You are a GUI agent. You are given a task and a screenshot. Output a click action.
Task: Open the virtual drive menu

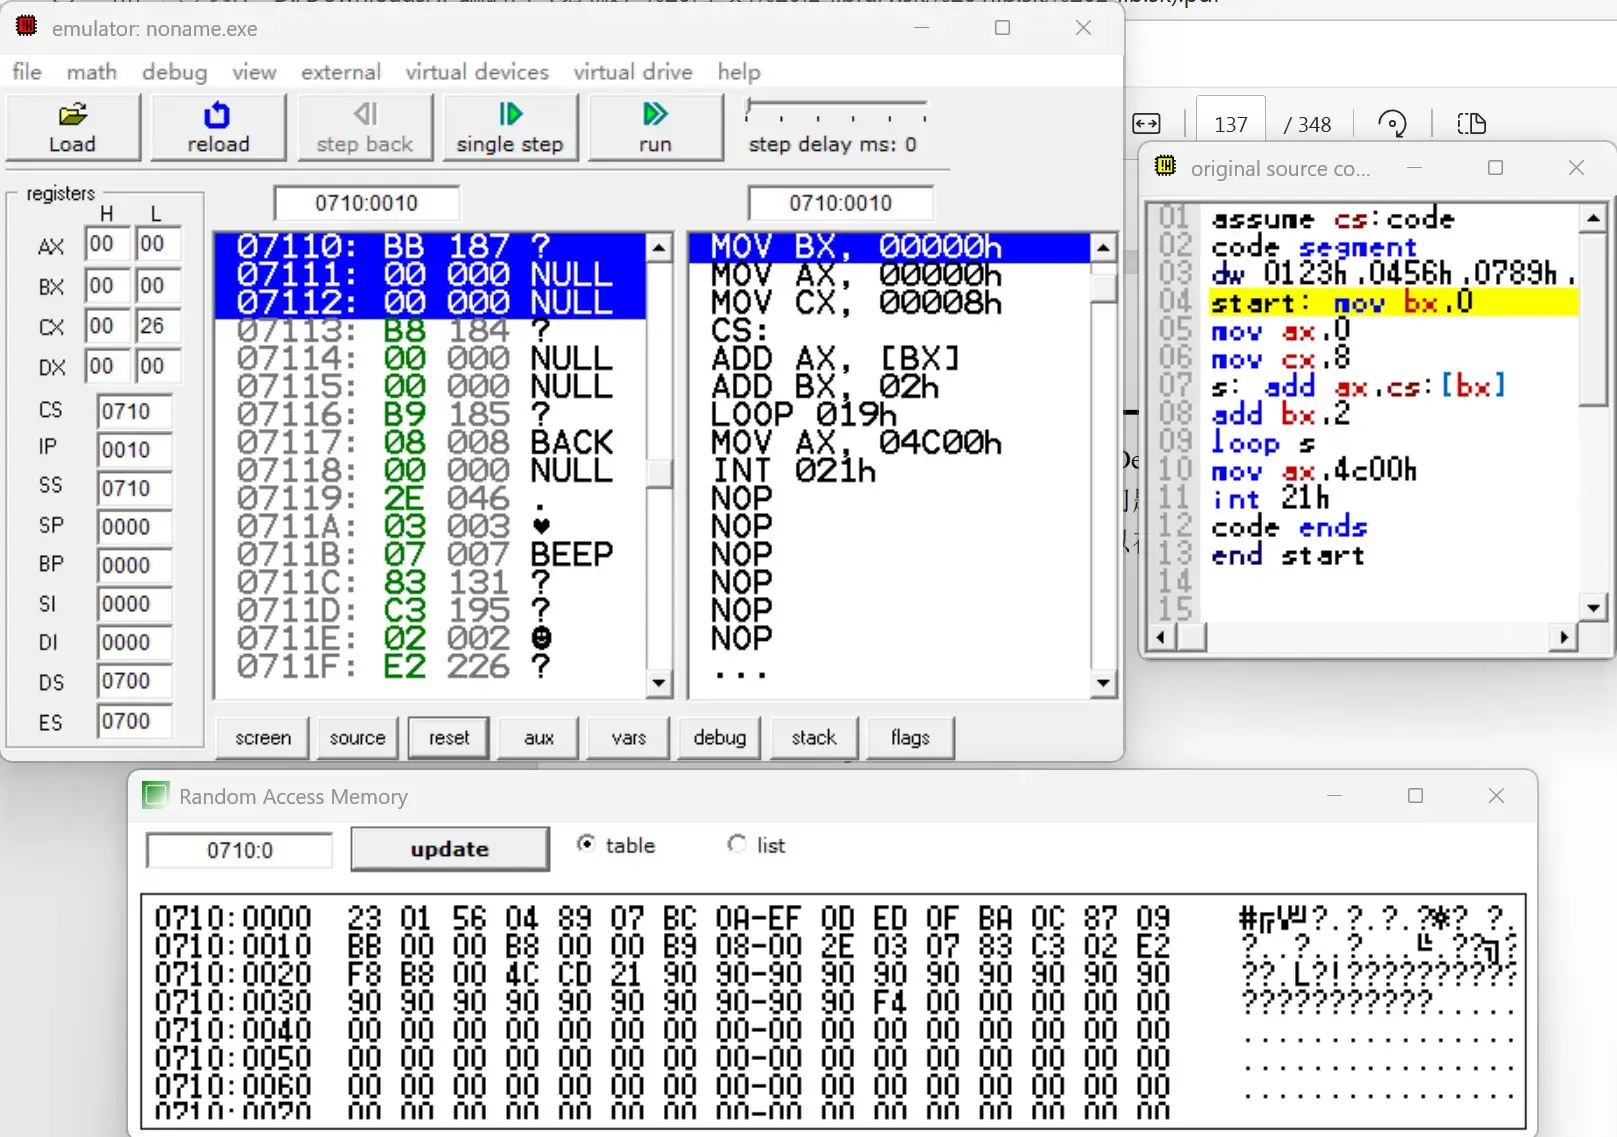click(633, 72)
